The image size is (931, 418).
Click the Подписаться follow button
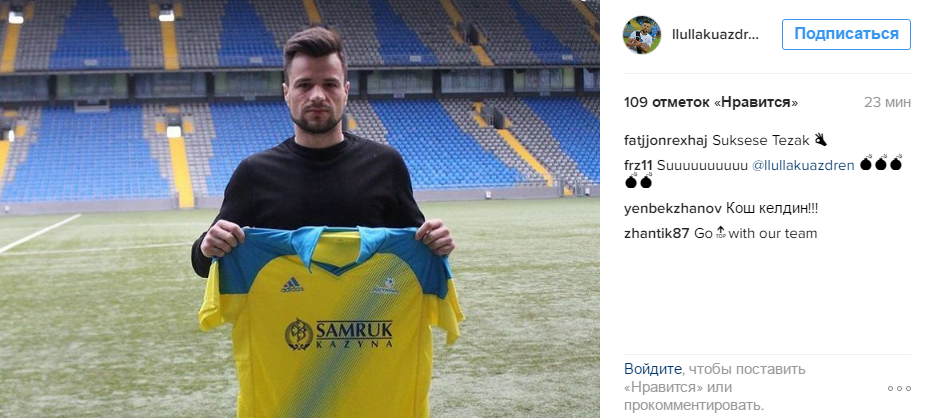coord(846,34)
